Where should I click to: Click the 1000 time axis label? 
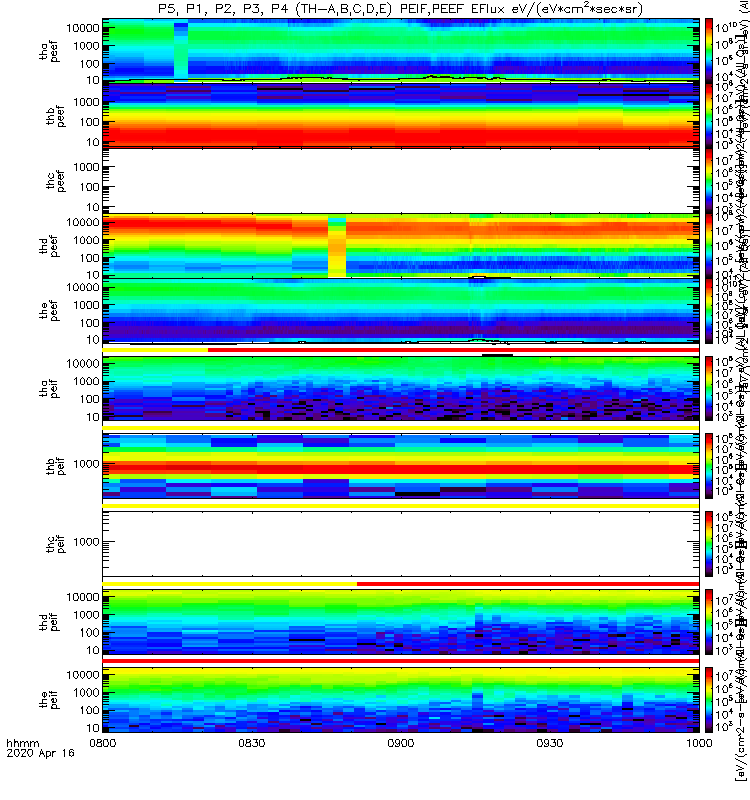(x=699, y=743)
